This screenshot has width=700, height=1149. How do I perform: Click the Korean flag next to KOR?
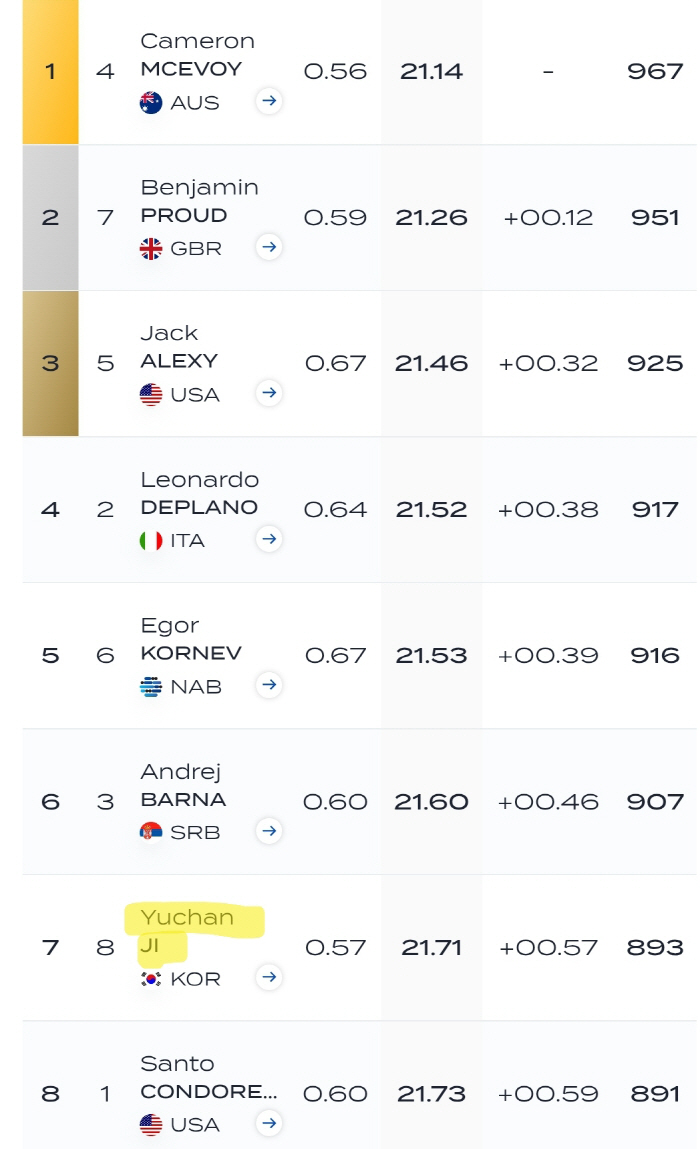click(151, 979)
